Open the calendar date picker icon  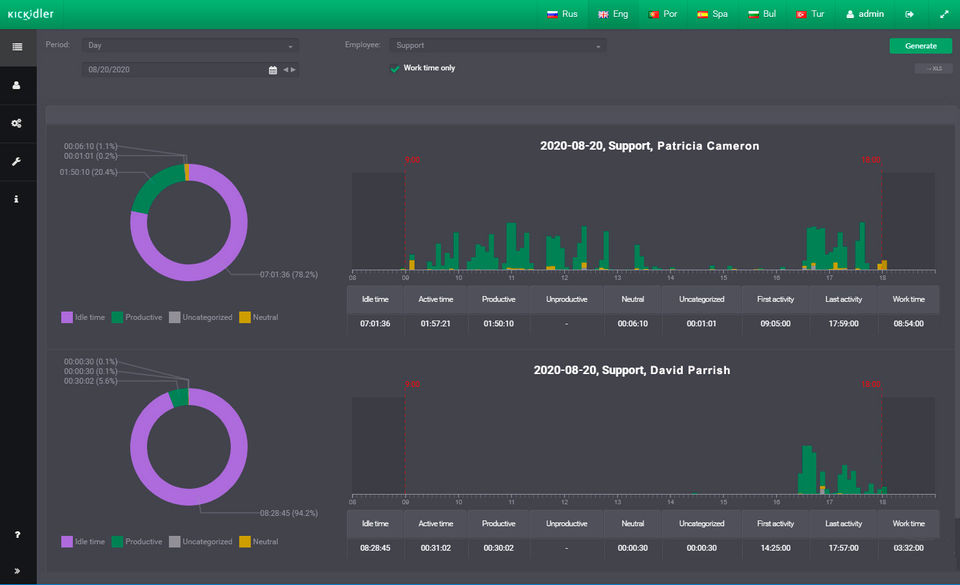click(x=273, y=70)
